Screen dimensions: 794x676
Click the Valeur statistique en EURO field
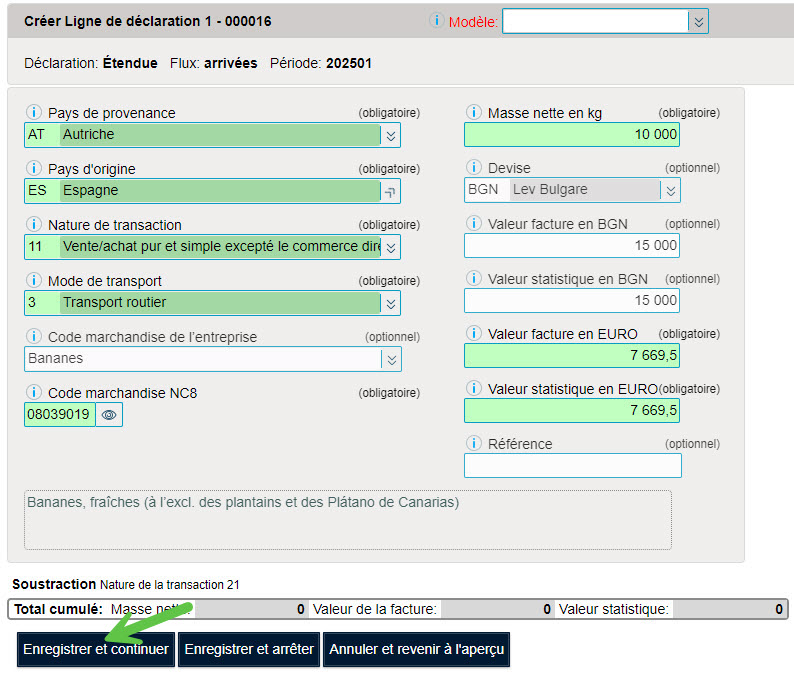click(x=572, y=411)
